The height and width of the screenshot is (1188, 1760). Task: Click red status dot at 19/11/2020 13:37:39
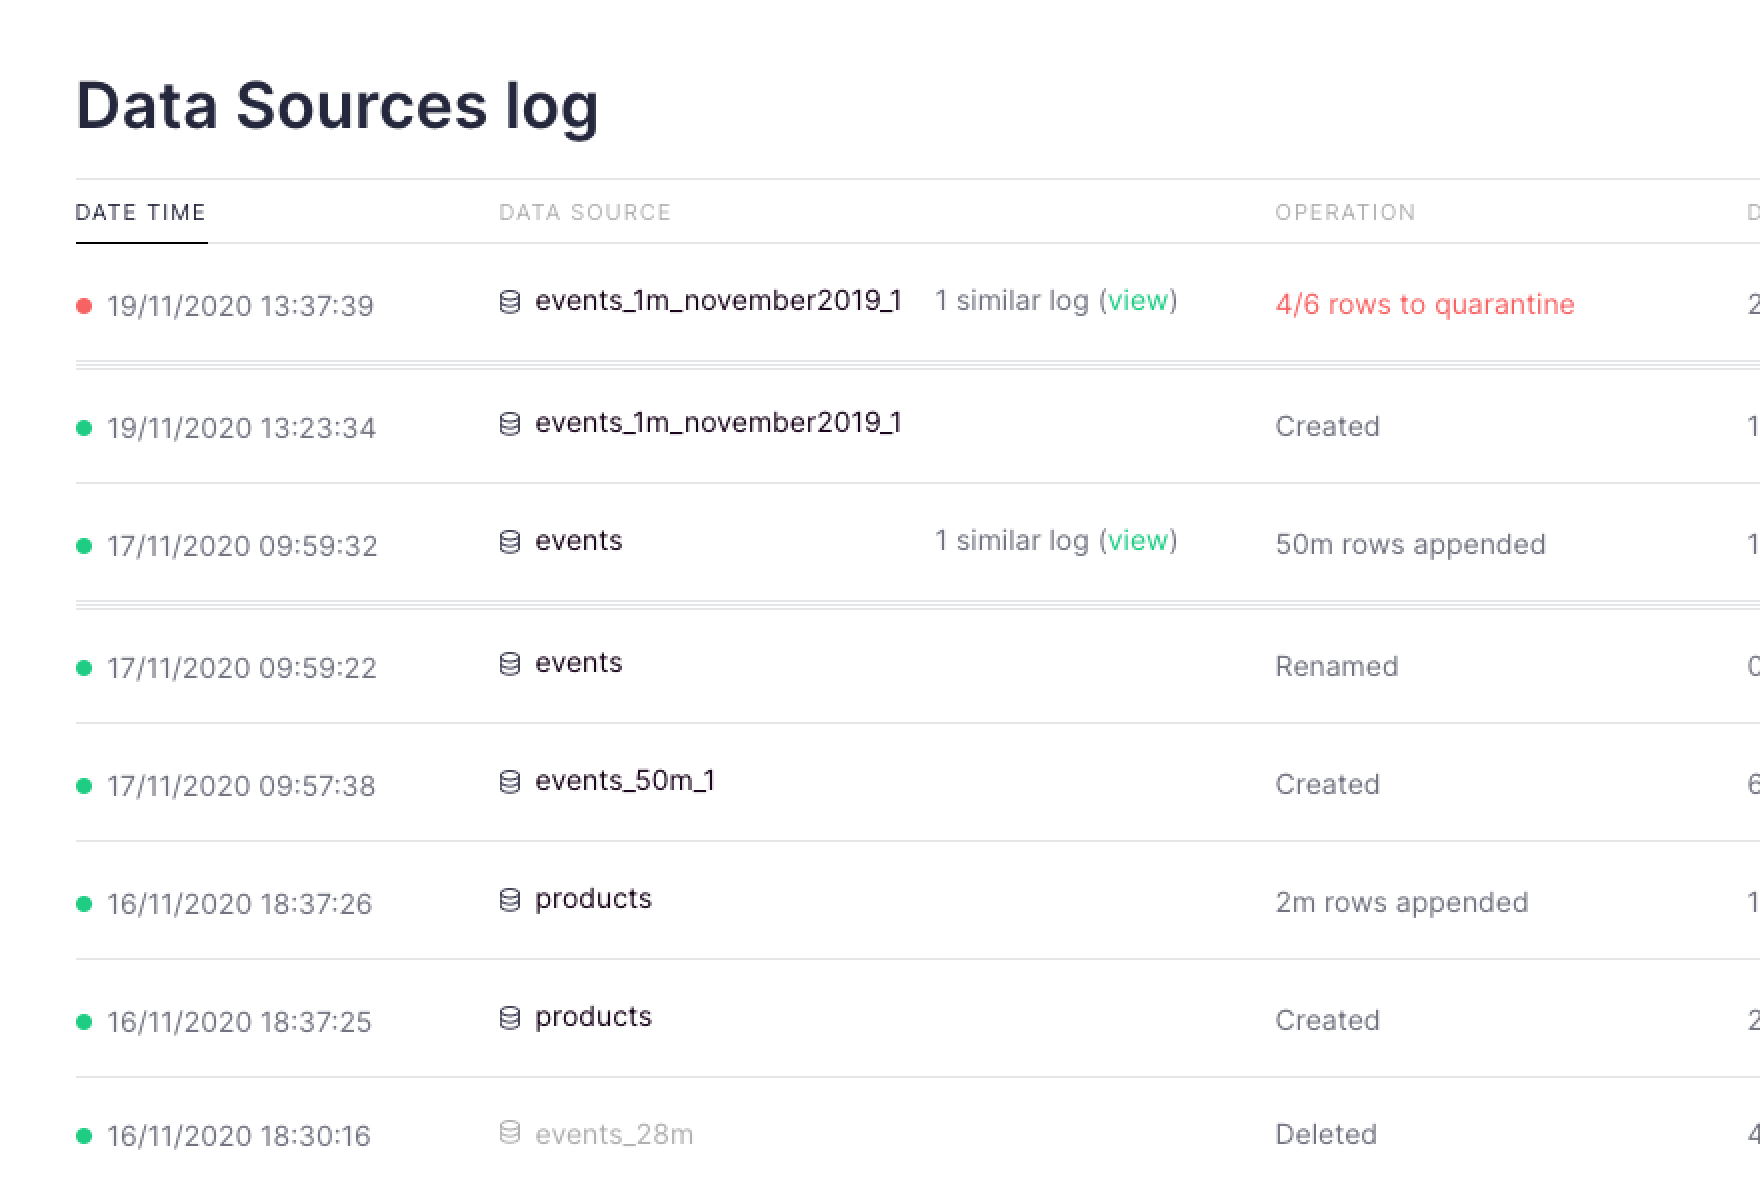pyautogui.click(x=84, y=306)
